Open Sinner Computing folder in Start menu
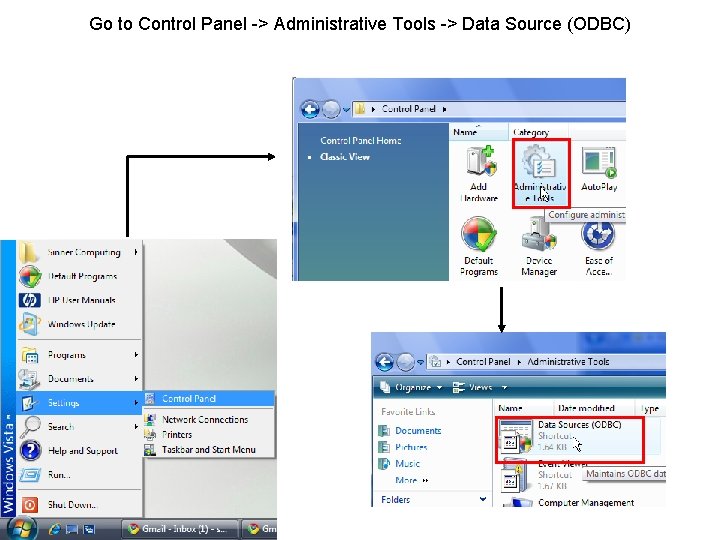Viewport: 720px width, 540px height. pyautogui.click(x=80, y=252)
